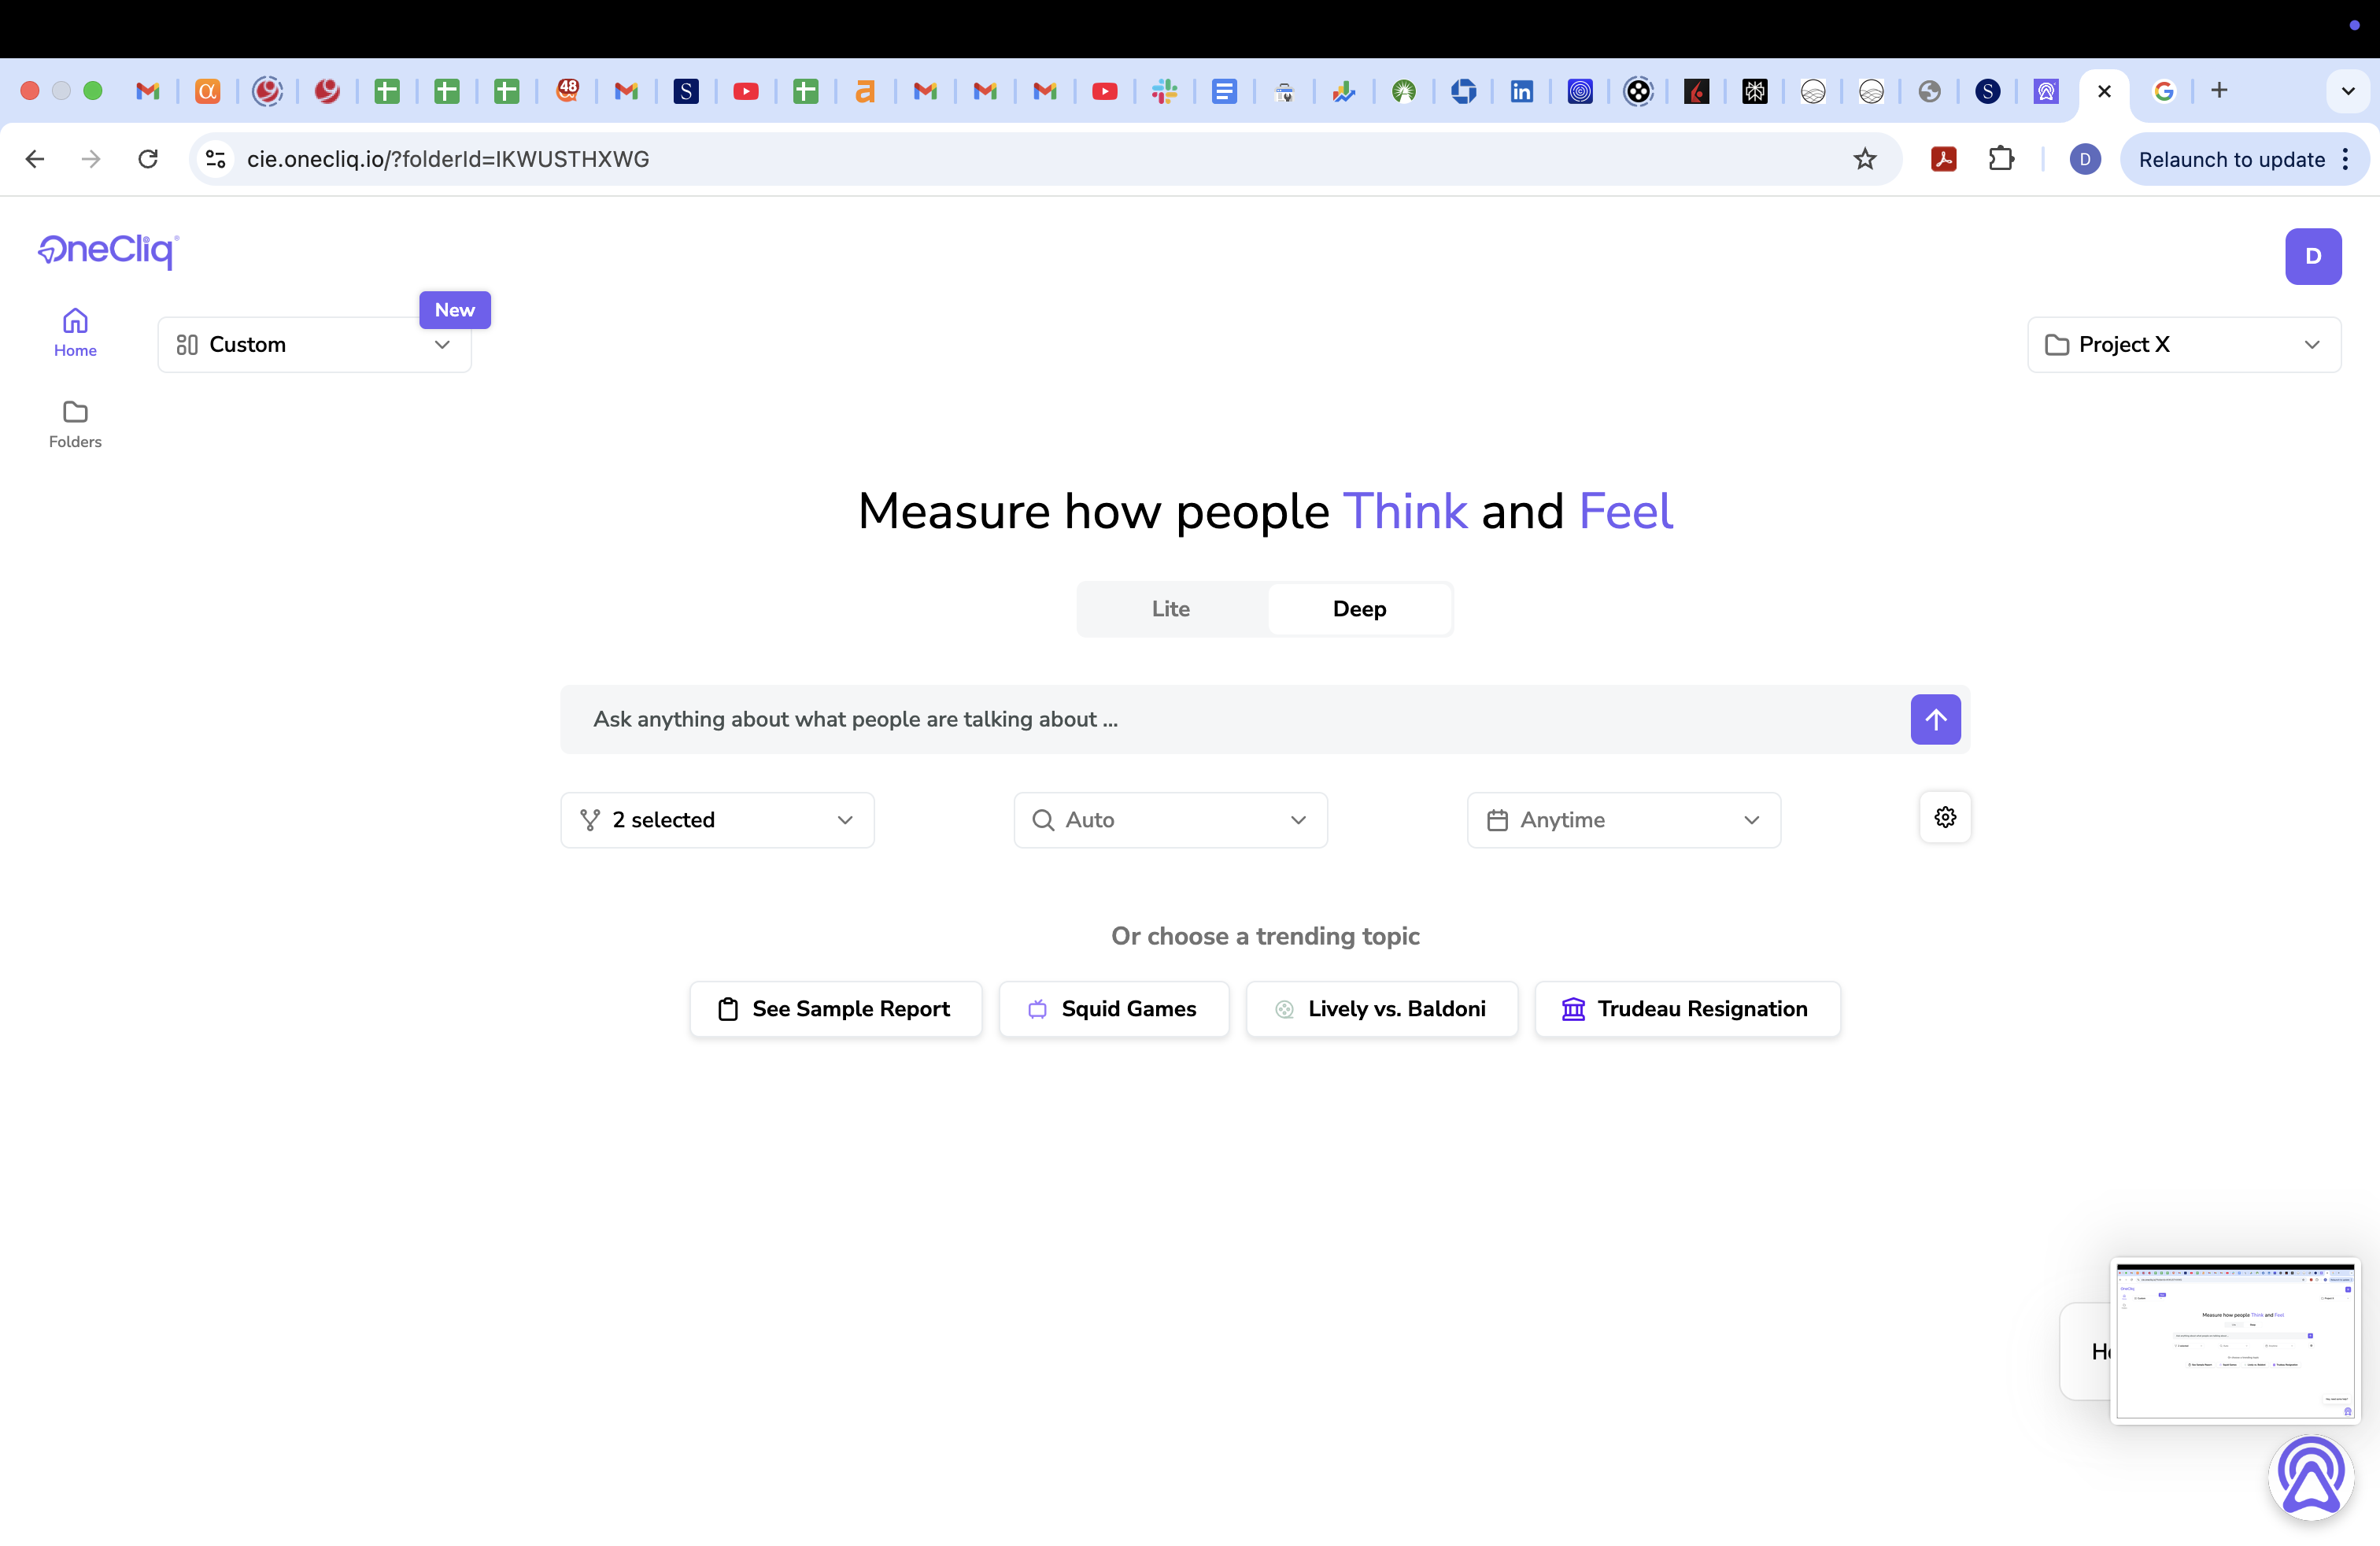Viewport: 2380px width, 1546px height.
Task: Click the purple submit arrow button
Action: [x=1935, y=719]
